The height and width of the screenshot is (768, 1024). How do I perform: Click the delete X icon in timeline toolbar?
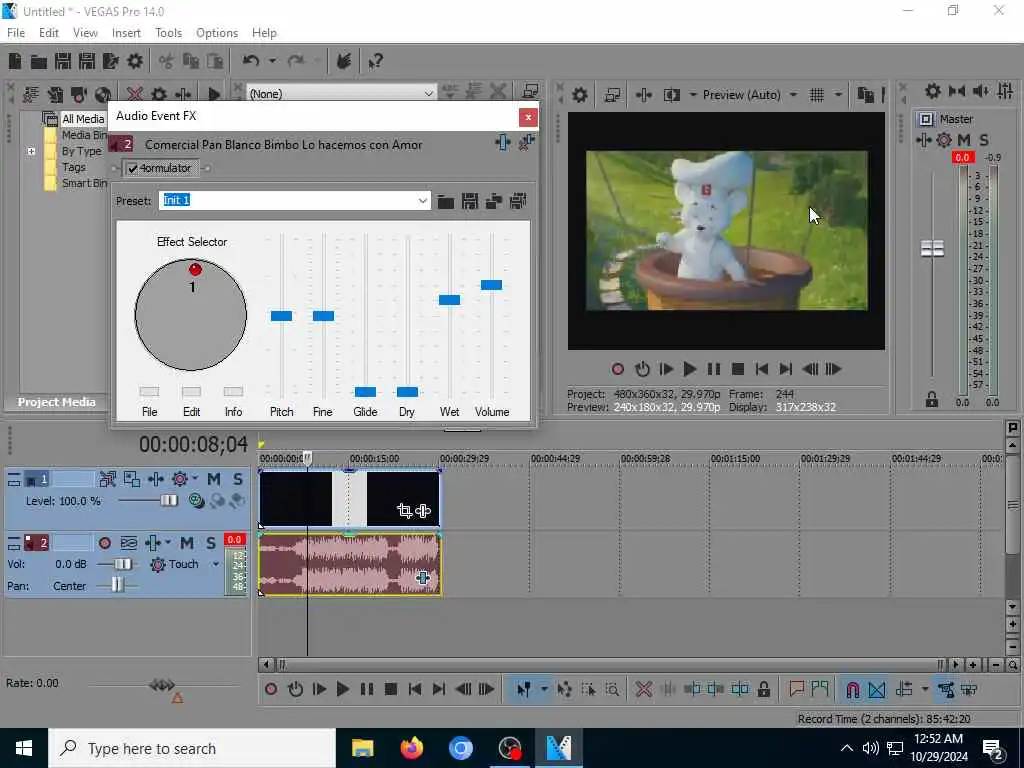tap(643, 689)
